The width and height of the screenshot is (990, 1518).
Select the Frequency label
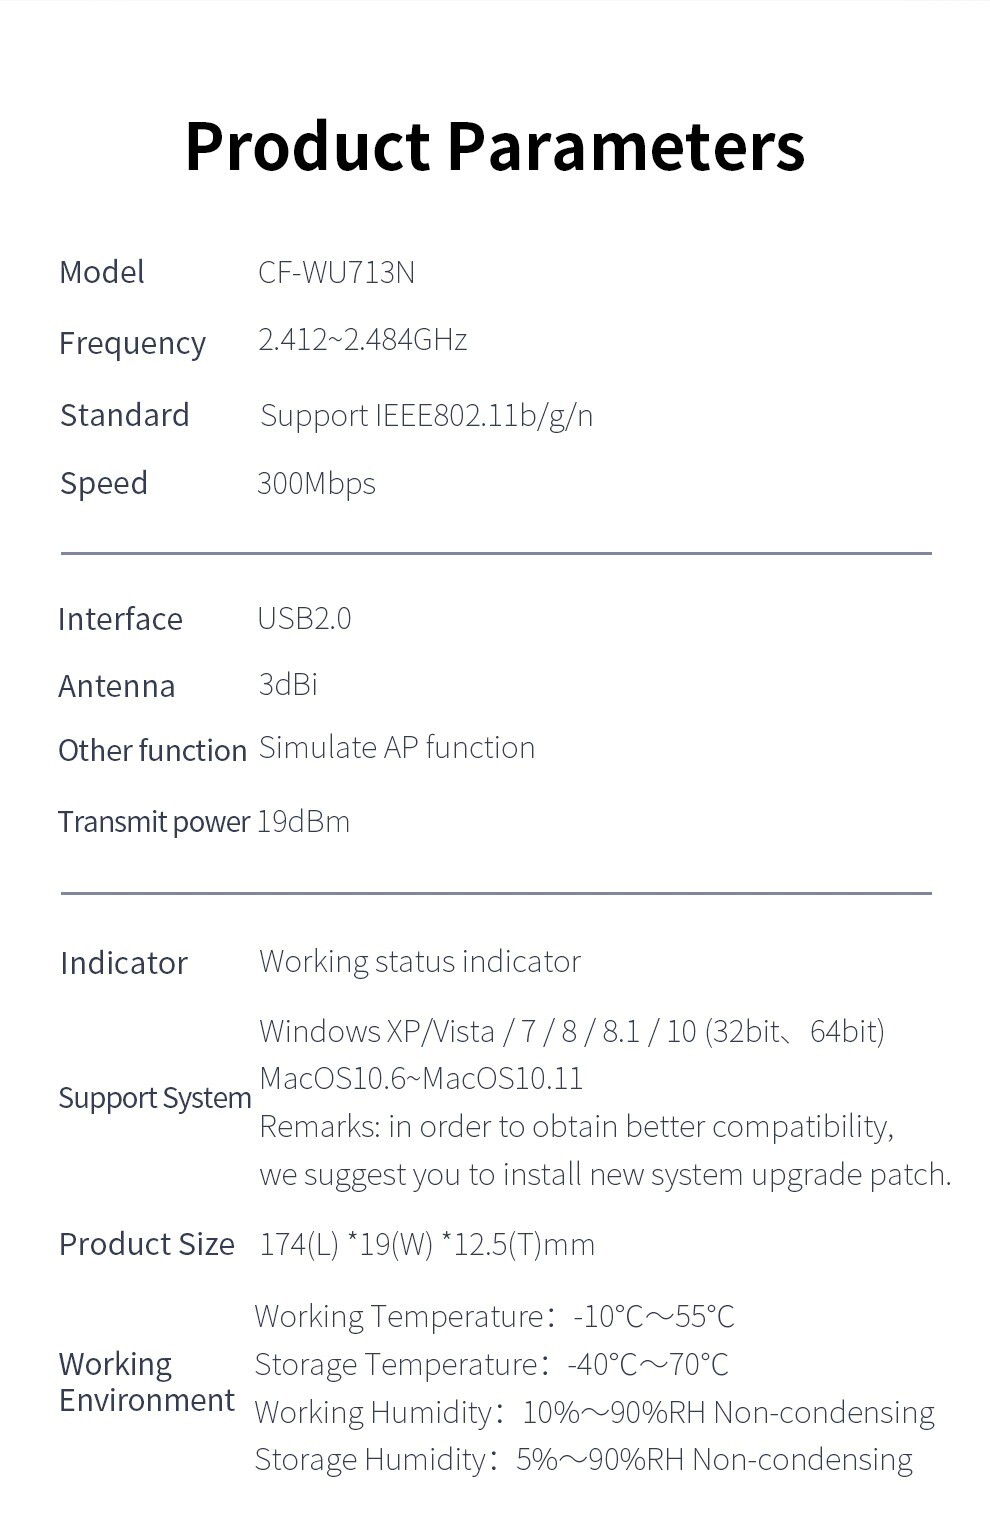tap(132, 343)
